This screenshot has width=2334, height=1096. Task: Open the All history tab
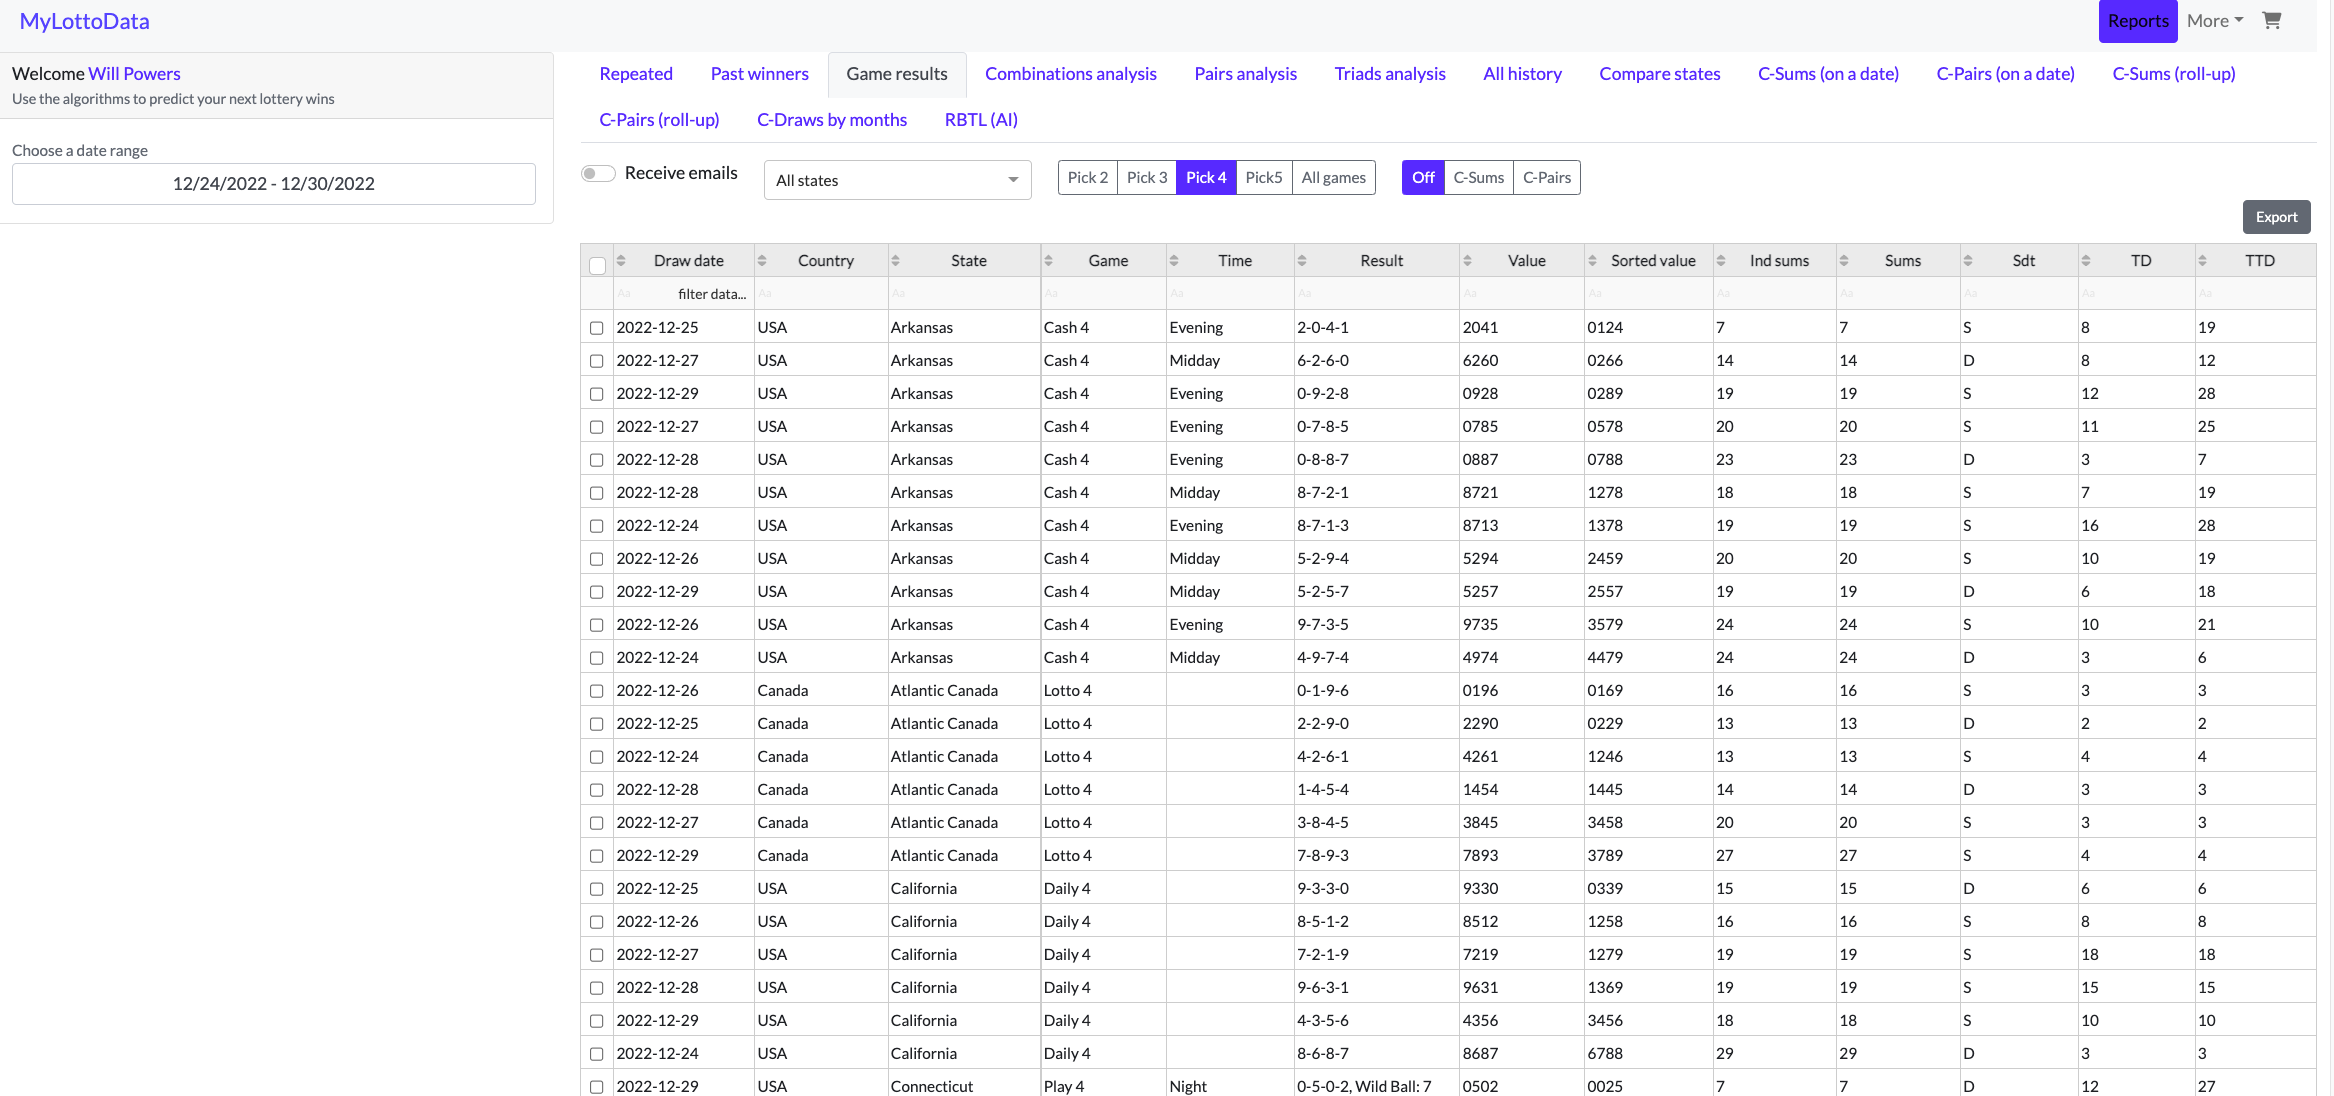click(x=1523, y=74)
